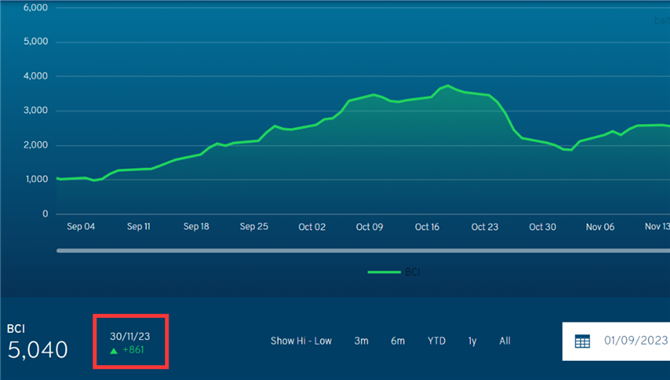Click the 4,000 y-axis label
The width and height of the screenshot is (670, 380).
35,76
